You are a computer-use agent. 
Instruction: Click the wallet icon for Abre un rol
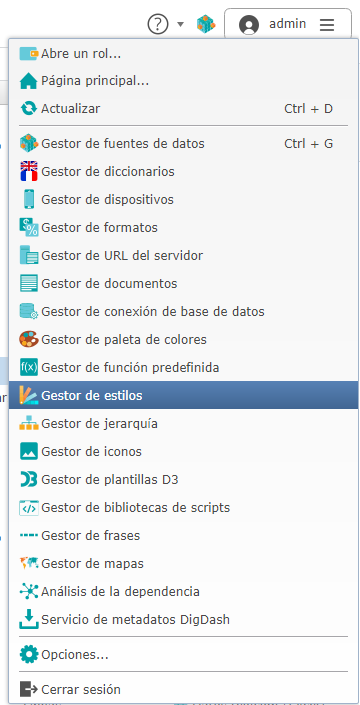click(29, 54)
